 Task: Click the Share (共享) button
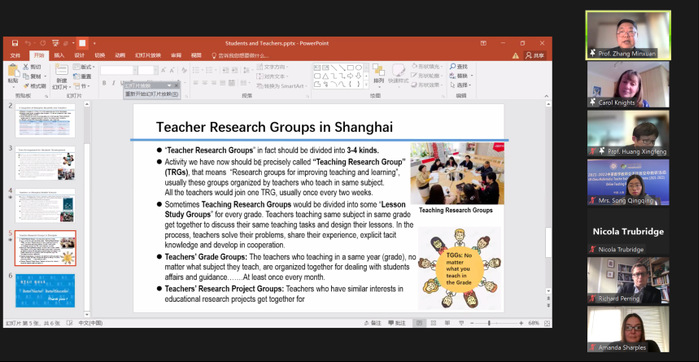[x=535, y=56]
